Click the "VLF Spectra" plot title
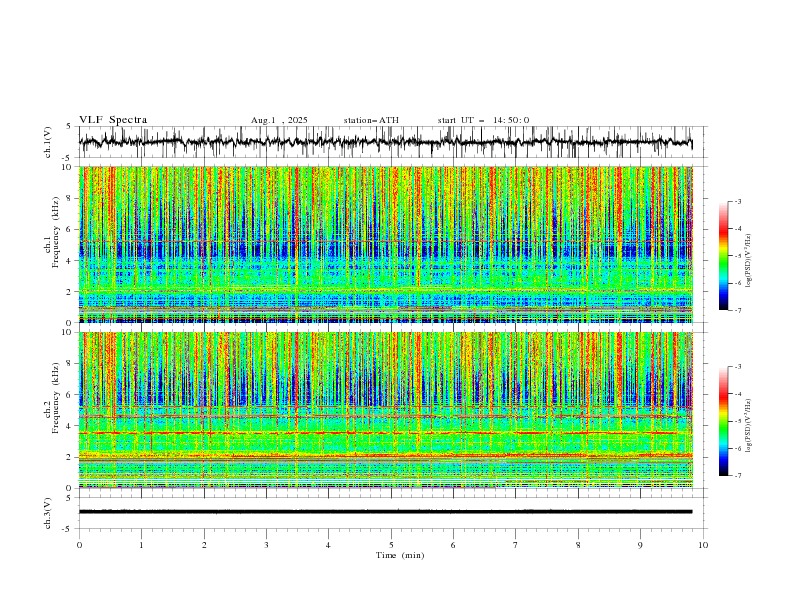 tap(113, 120)
